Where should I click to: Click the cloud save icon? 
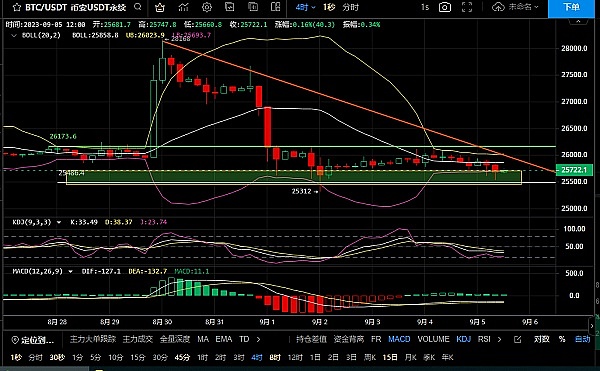(x=498, y=7)
